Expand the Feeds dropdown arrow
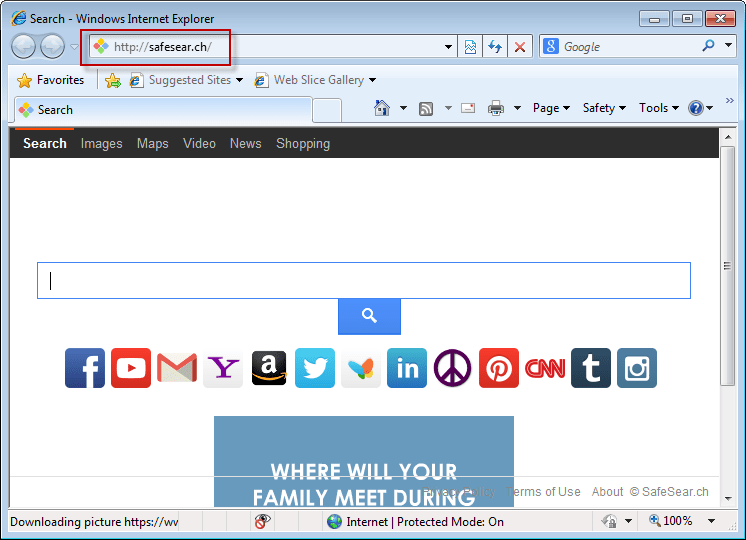Viewport: 746px width, 540px height. (448, 108)
